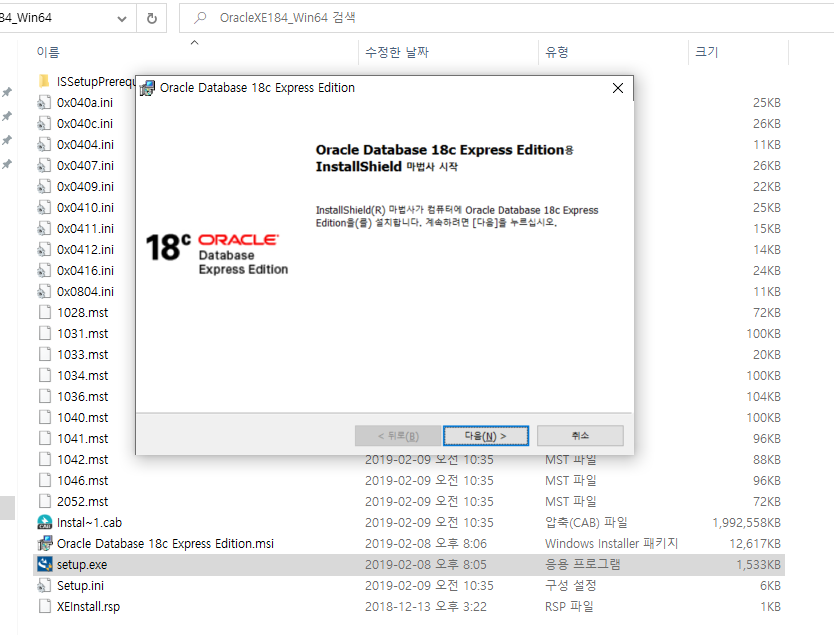Select 1042.mst file icon
Viewport: 834px width, 635px height.
click(45, 459)
